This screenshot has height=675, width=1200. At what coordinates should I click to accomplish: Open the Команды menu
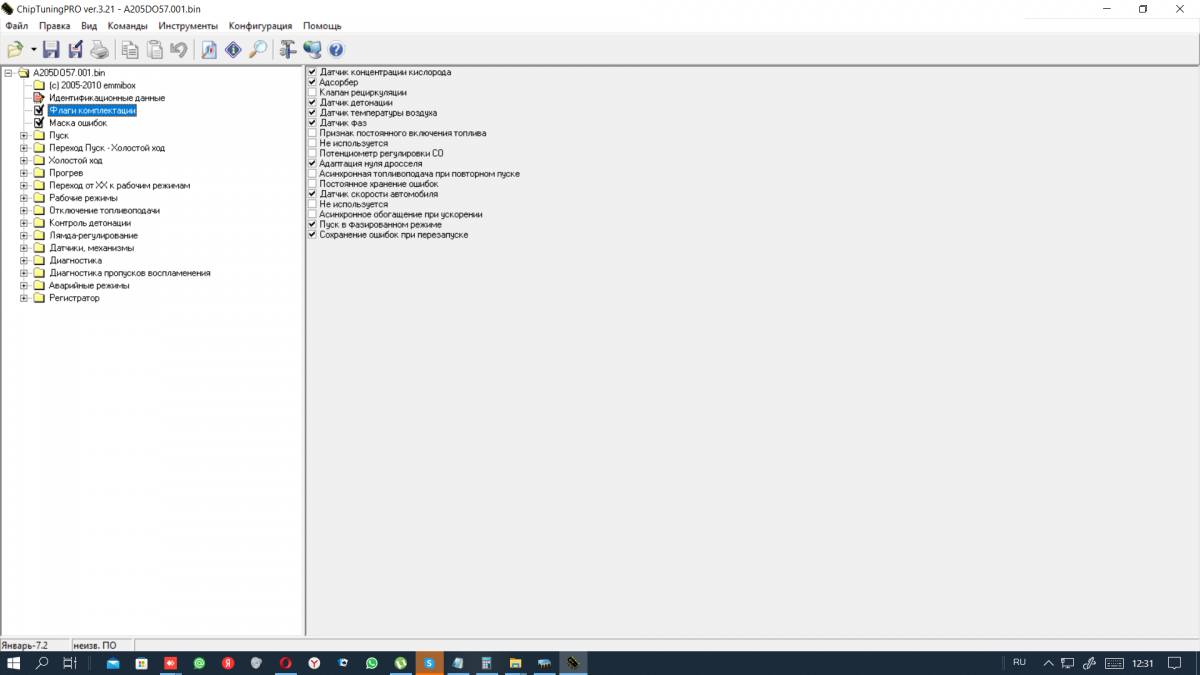(127, 25)
